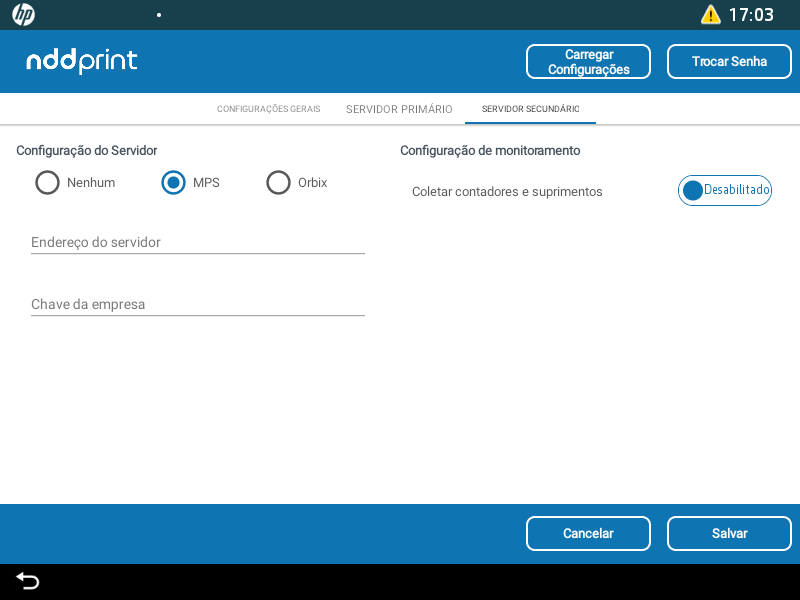Open the Servidor Primário tab
800x600 pixels.
(399, 109)
